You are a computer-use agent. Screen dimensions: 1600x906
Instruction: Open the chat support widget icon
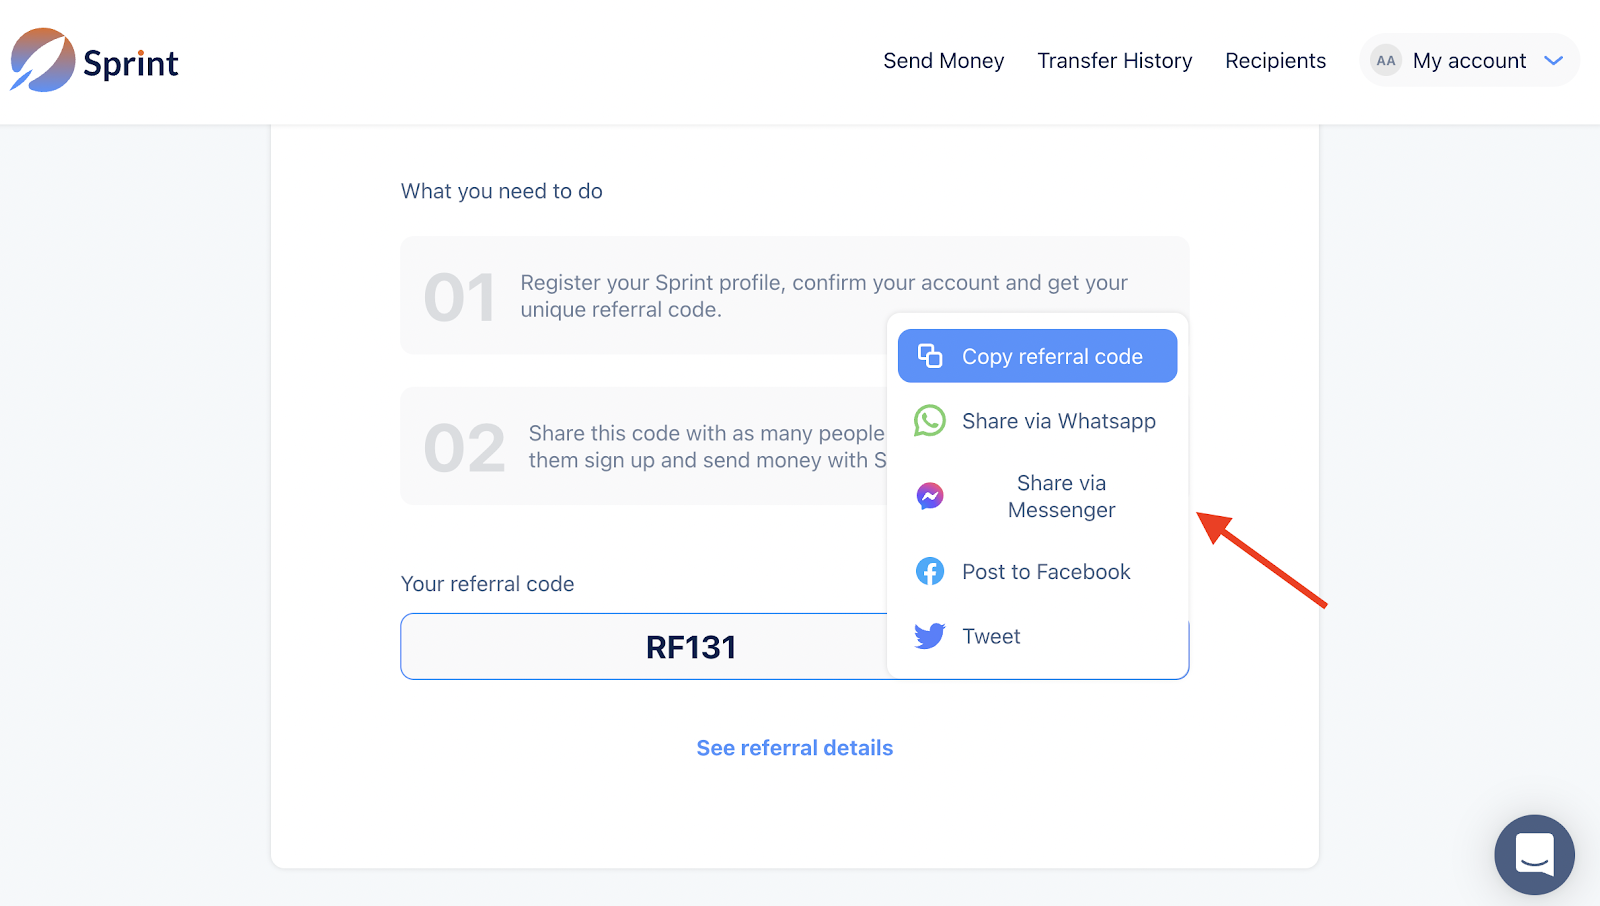[1534, 855]
